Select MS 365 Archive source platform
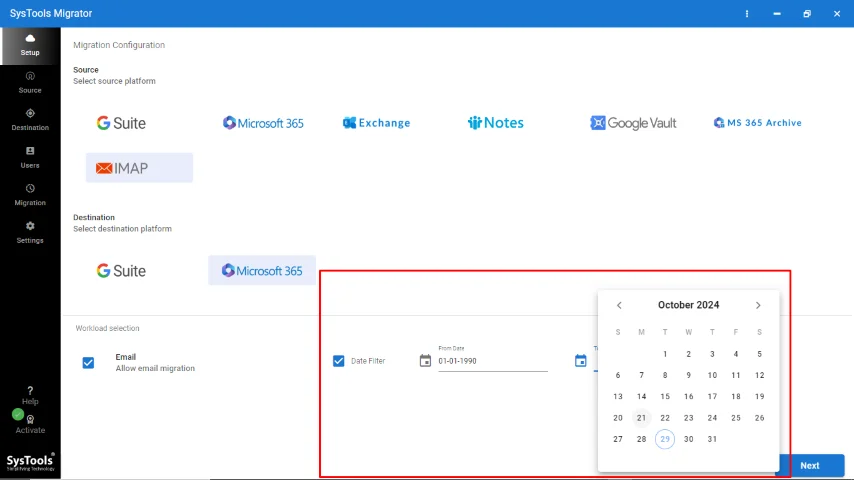Screen dimensions: 854x480 (758, 123)
